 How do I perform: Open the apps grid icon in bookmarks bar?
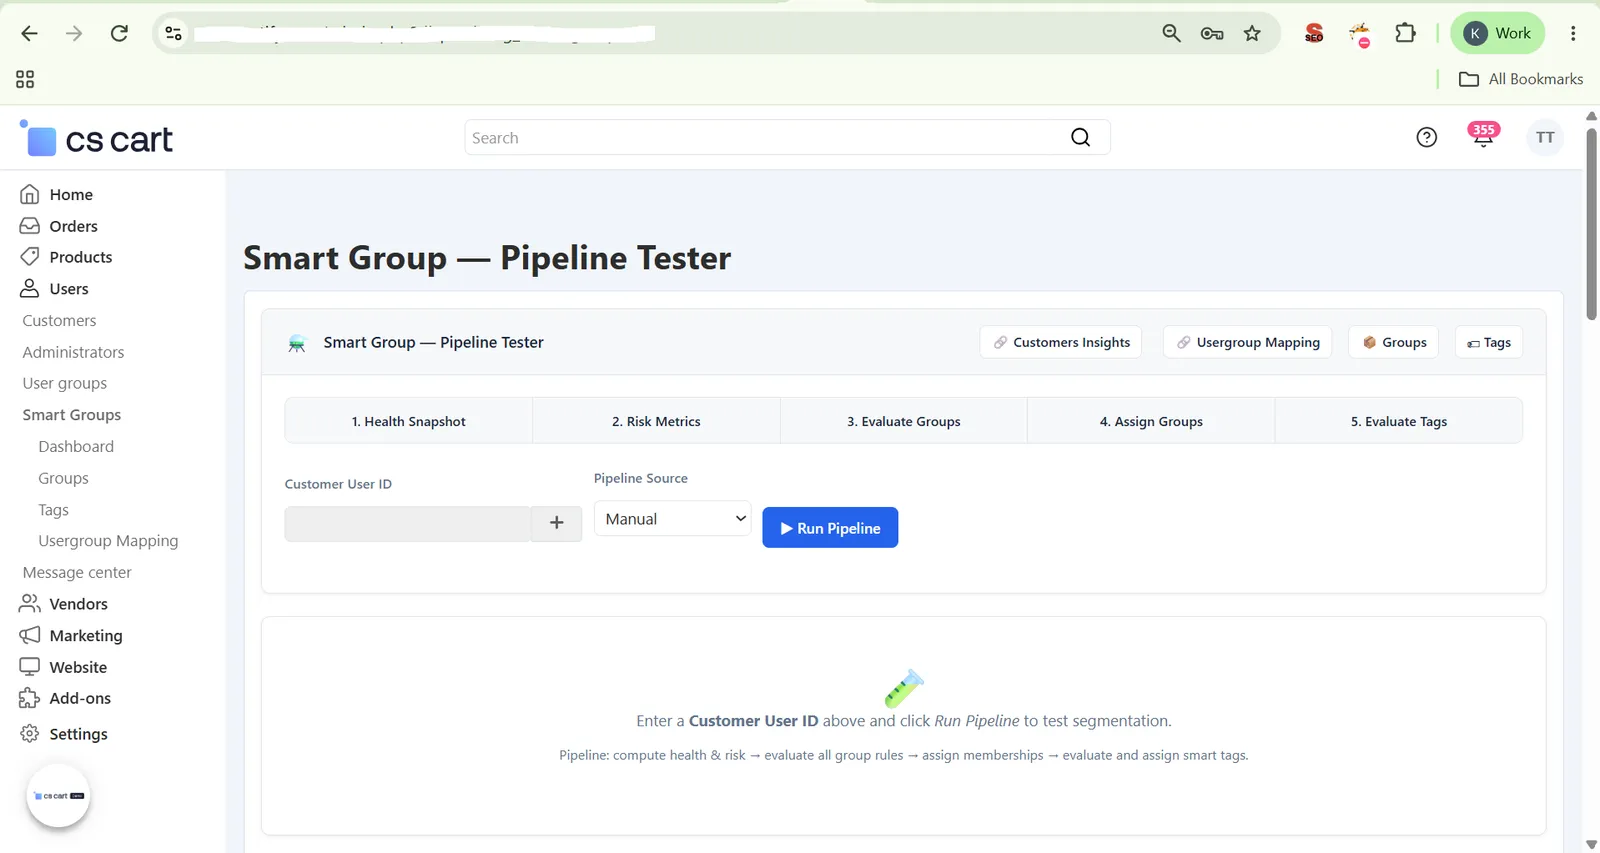tap(25, 79)
